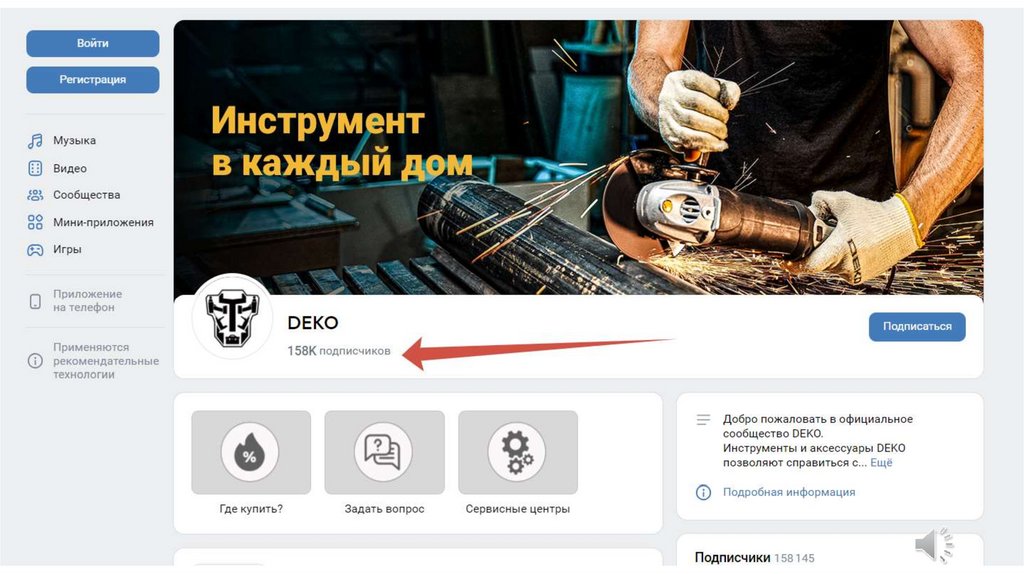The height and width of the screenshot is (574, 1024).
Task: Subscribe with the Подписаться button
Action: 917,327
